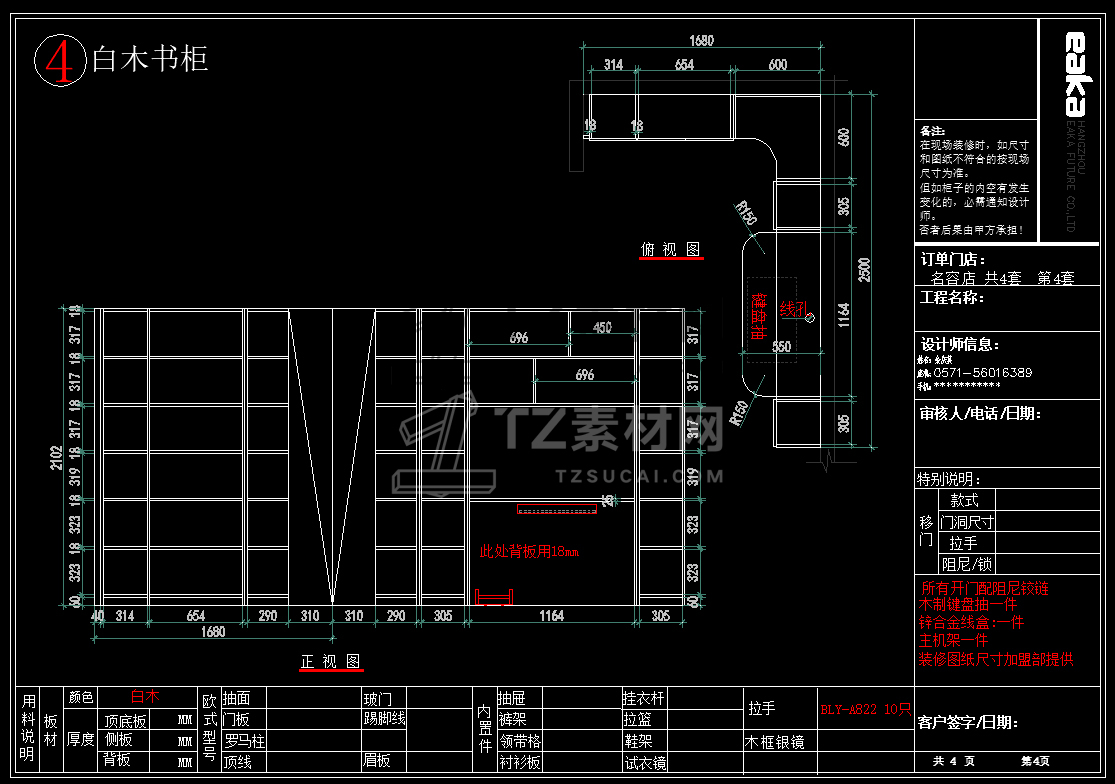This screenshot has height=784, width=1115.
Task: Select the 线孔 wire hole circle symbol
Action: tap(809, 318)
